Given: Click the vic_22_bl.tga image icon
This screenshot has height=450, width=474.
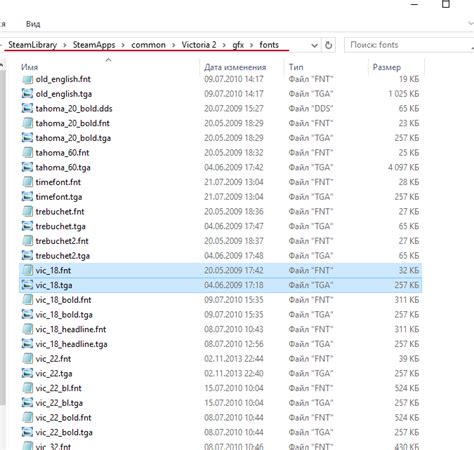Looking at the screenshot, I should [x=27, y=403].
